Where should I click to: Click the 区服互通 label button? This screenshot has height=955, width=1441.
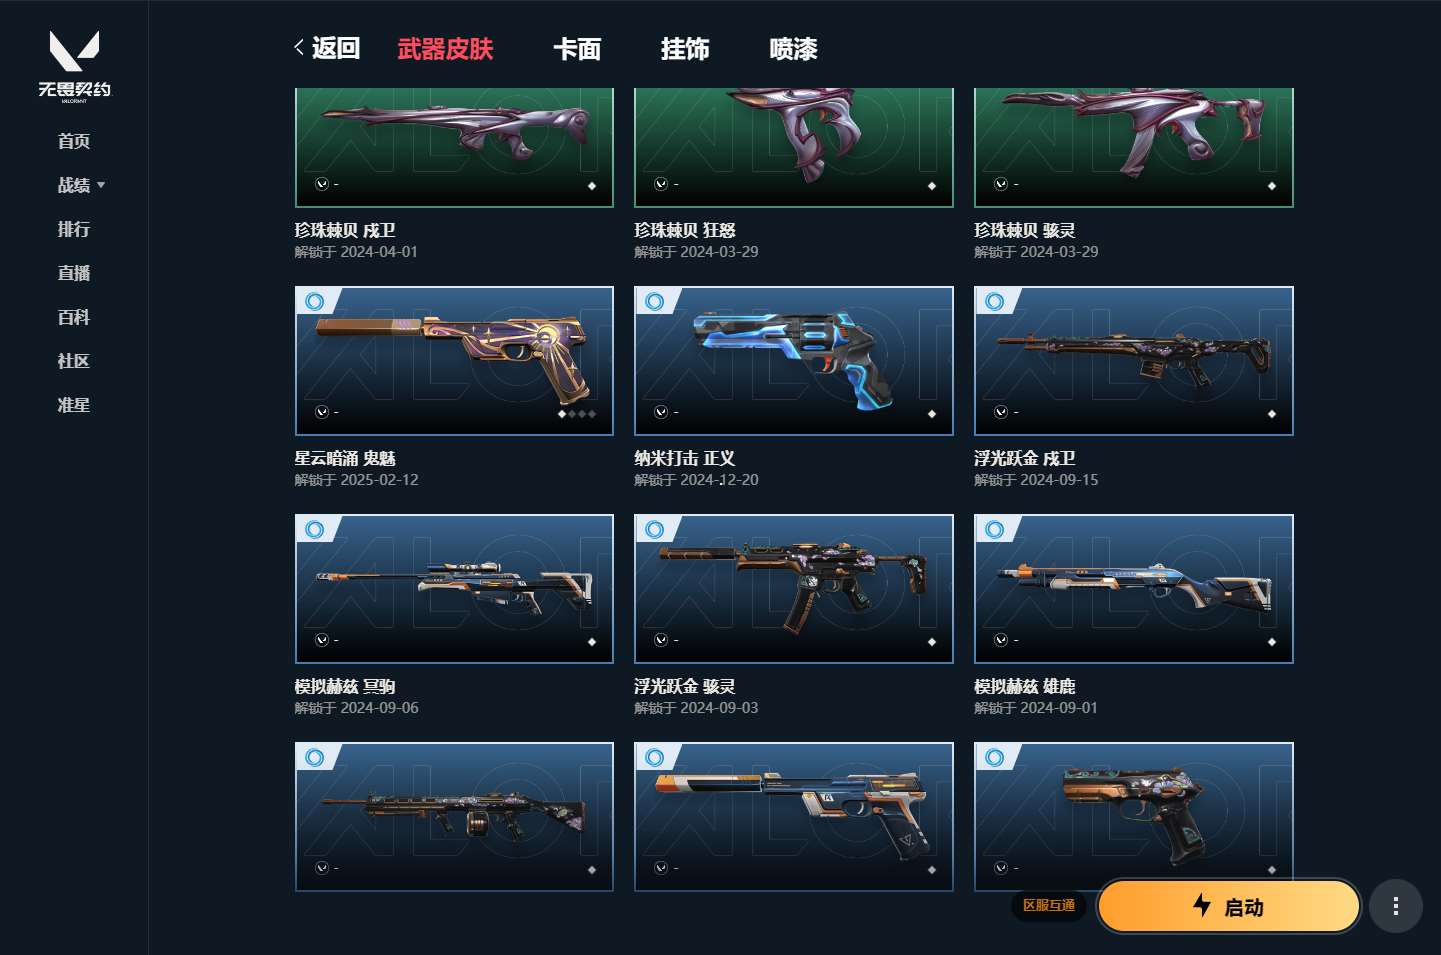click(1049, 905)
